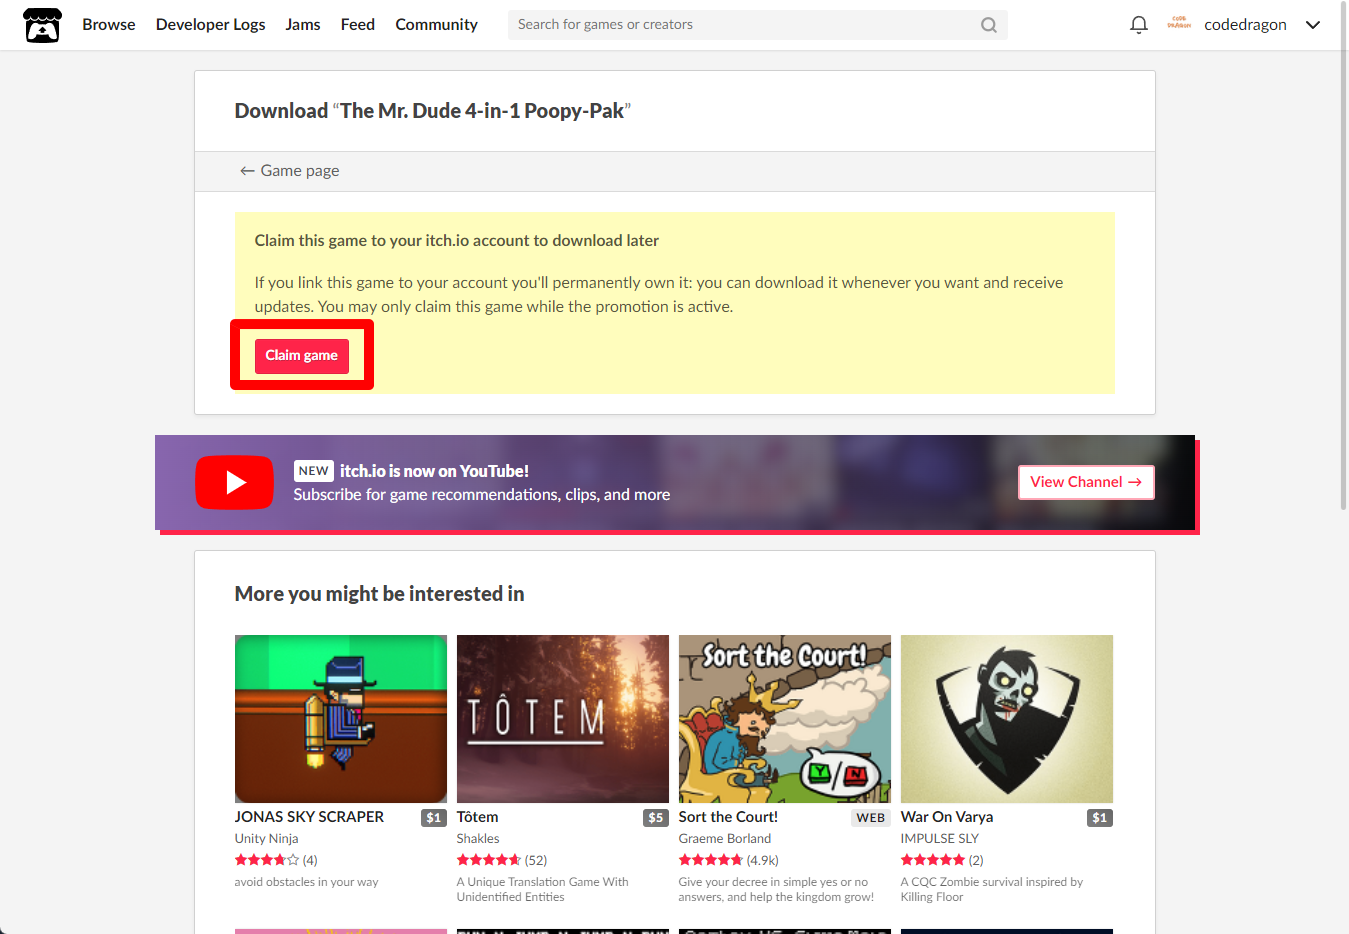
Task: Open the Tôtem title link
Action: point(478,817)
